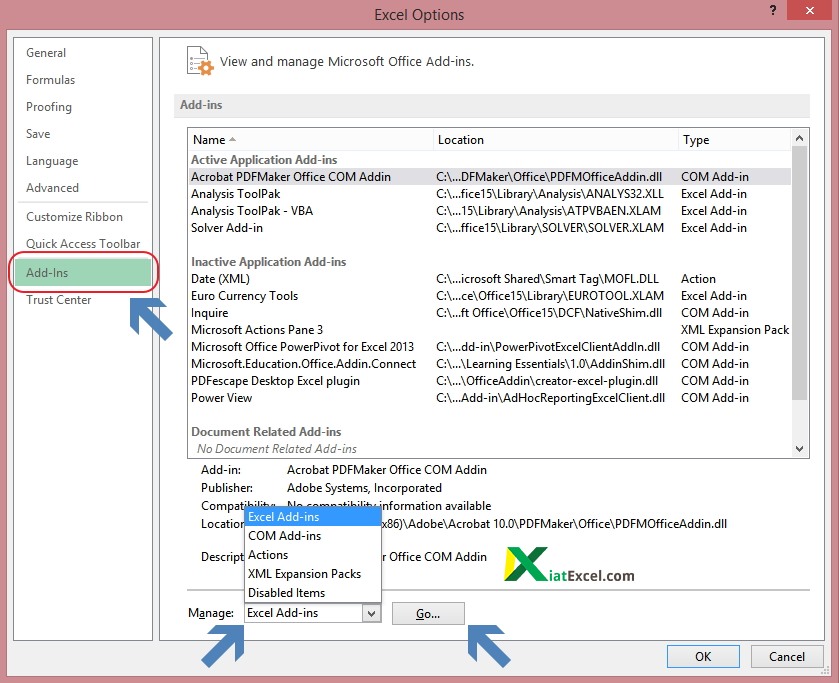Viewport: 839px width, 683px height.
Task: Click the add-ins list scrollbar thumb
Action: (x=799, y=273)
